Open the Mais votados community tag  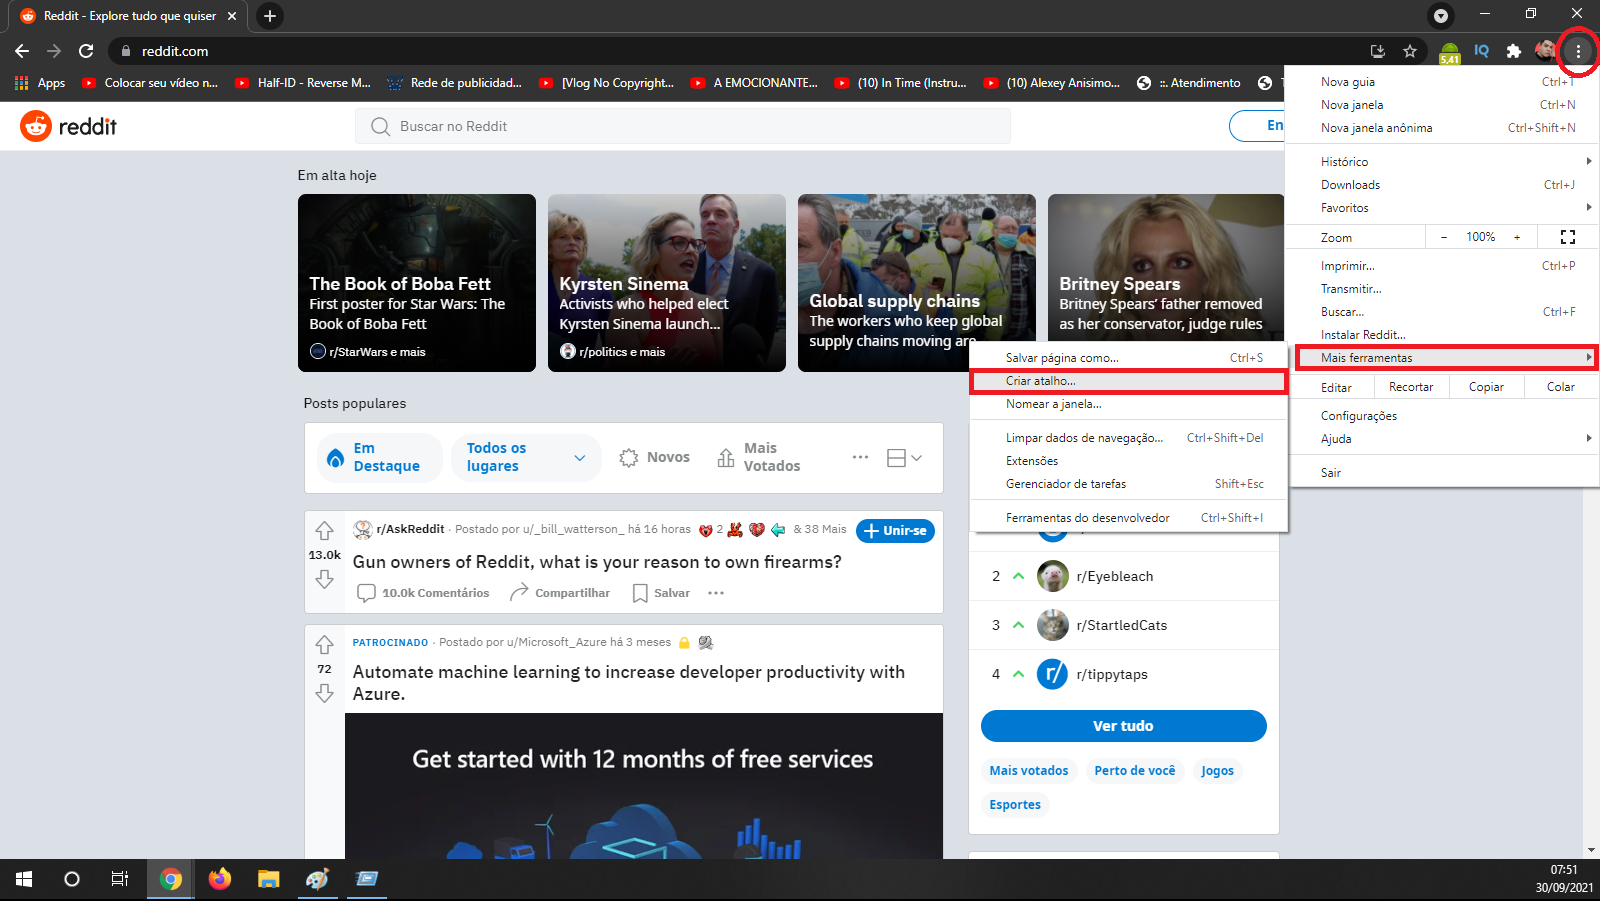[x=1029, y=771]
